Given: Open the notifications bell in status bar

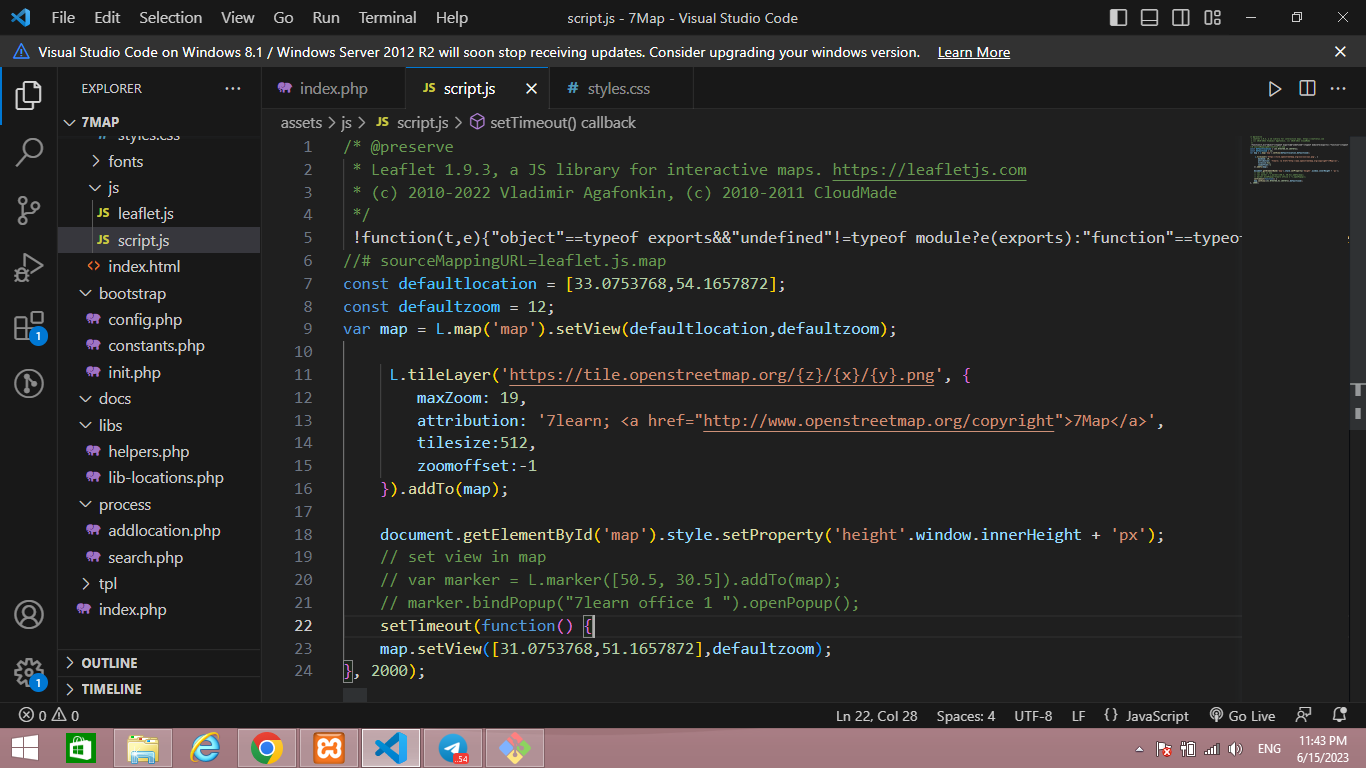Looking at the screenshot, I should pyautogui.click(x=1339, y=716).
